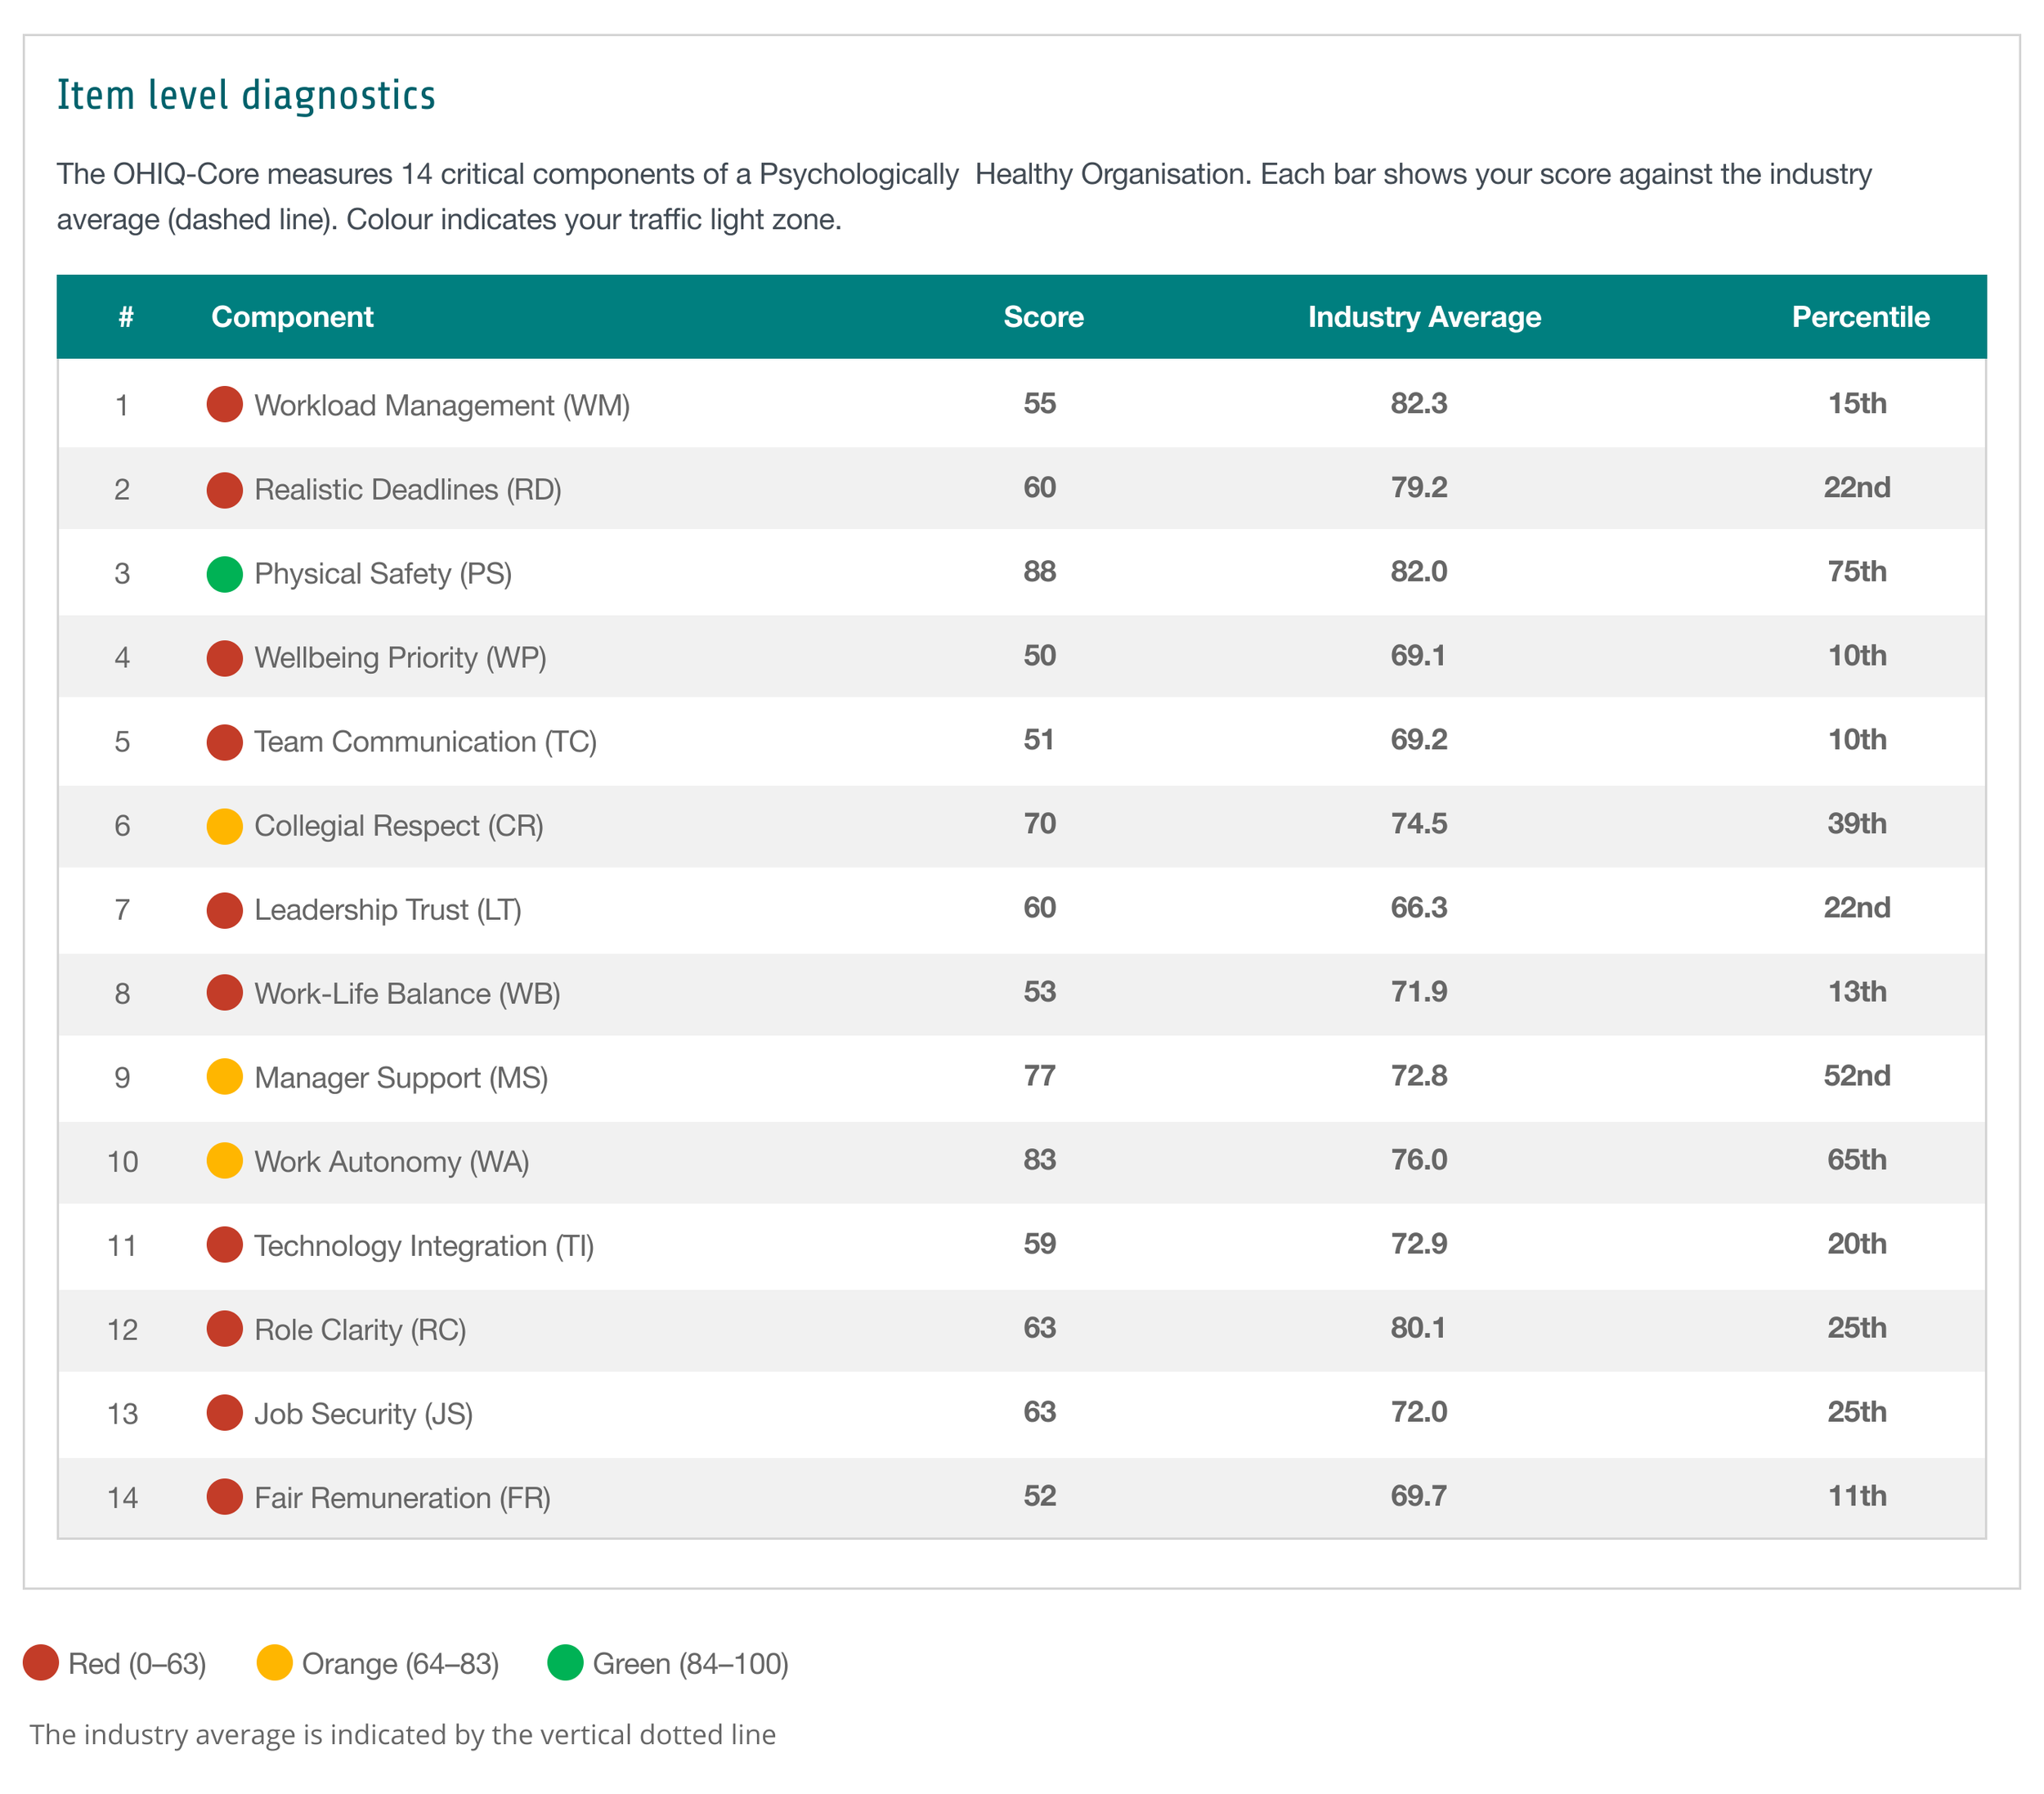Click the Item level diagnostics heading

click(x=246, y=94)
